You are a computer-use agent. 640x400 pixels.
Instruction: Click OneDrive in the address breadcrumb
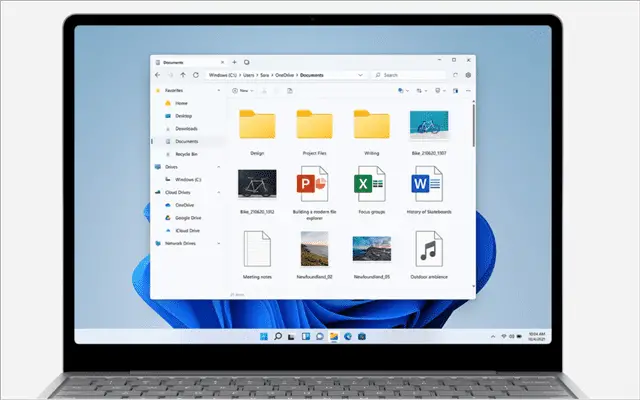click(x=284, y=75)
